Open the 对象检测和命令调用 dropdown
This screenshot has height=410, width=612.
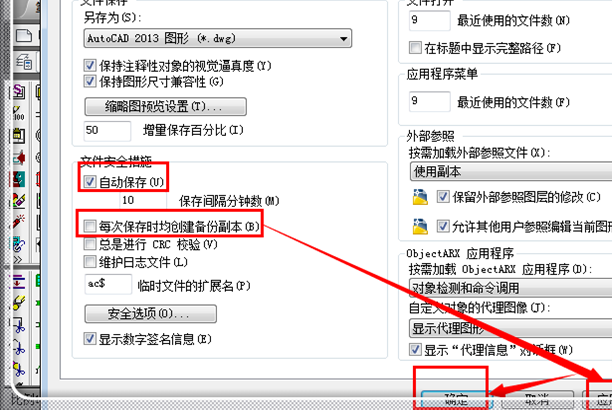(x=511, y=288)
